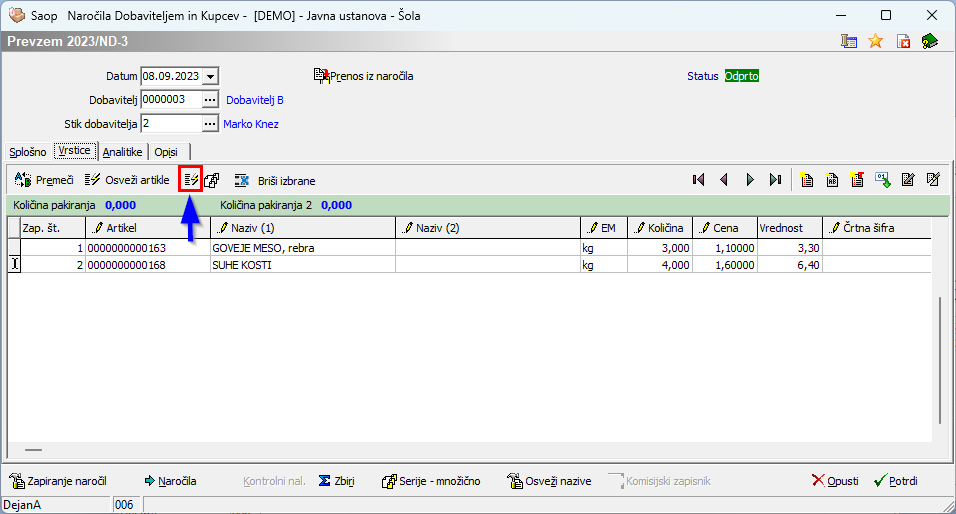
Task: Click the Zbiri sum button
Action: 337,481
